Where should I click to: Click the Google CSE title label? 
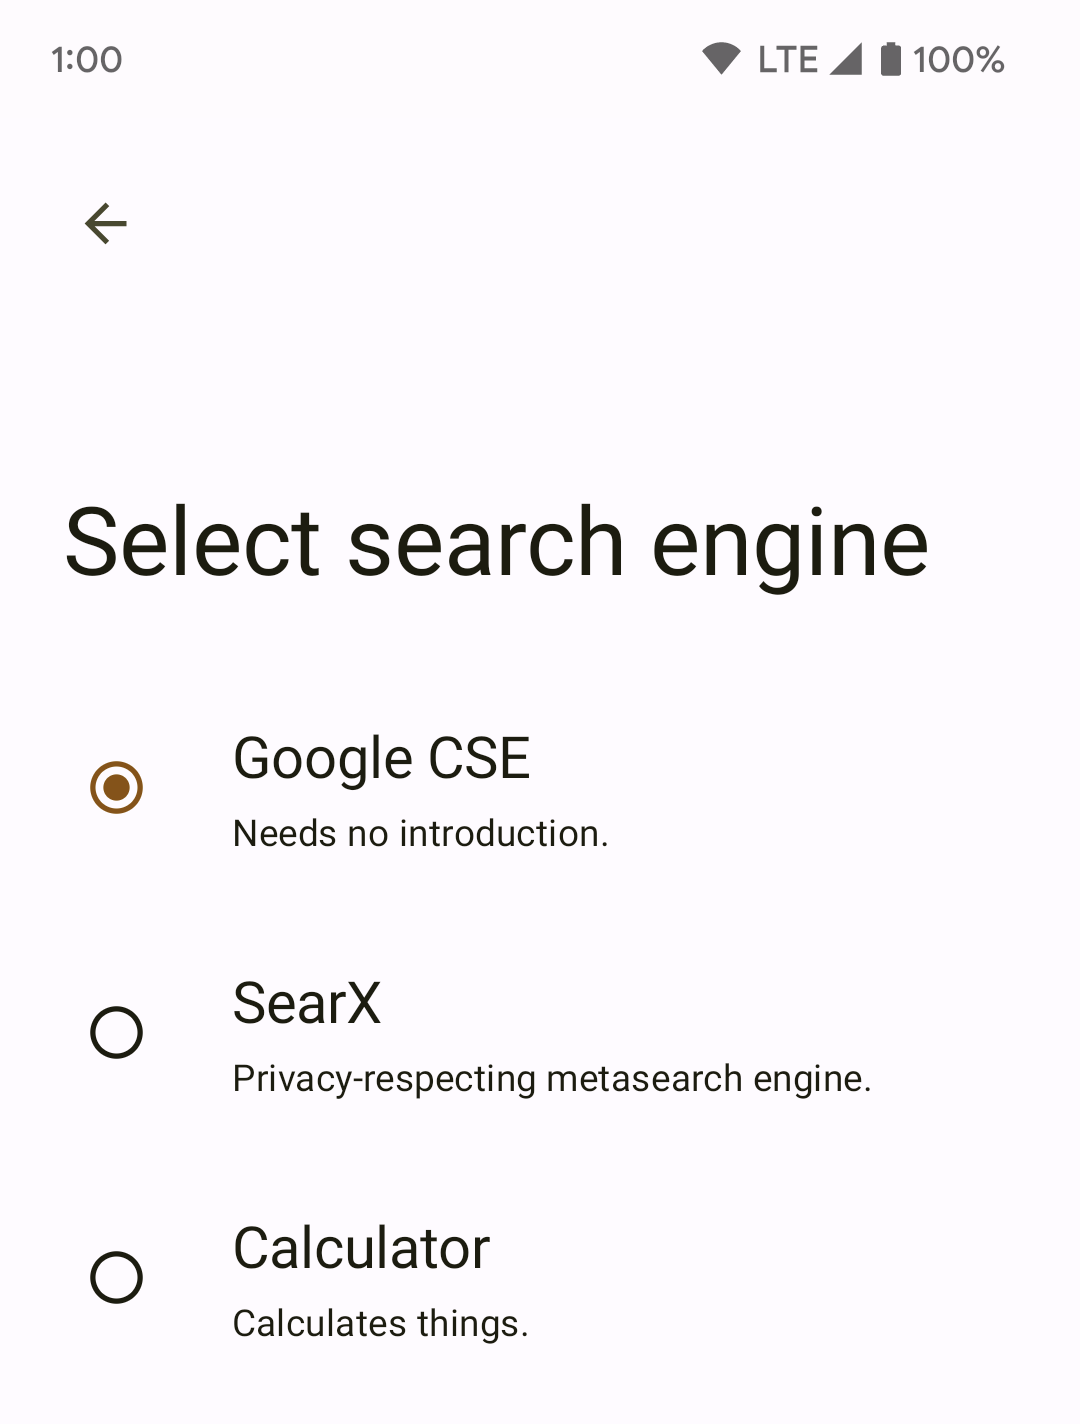(x=381, y=758)
